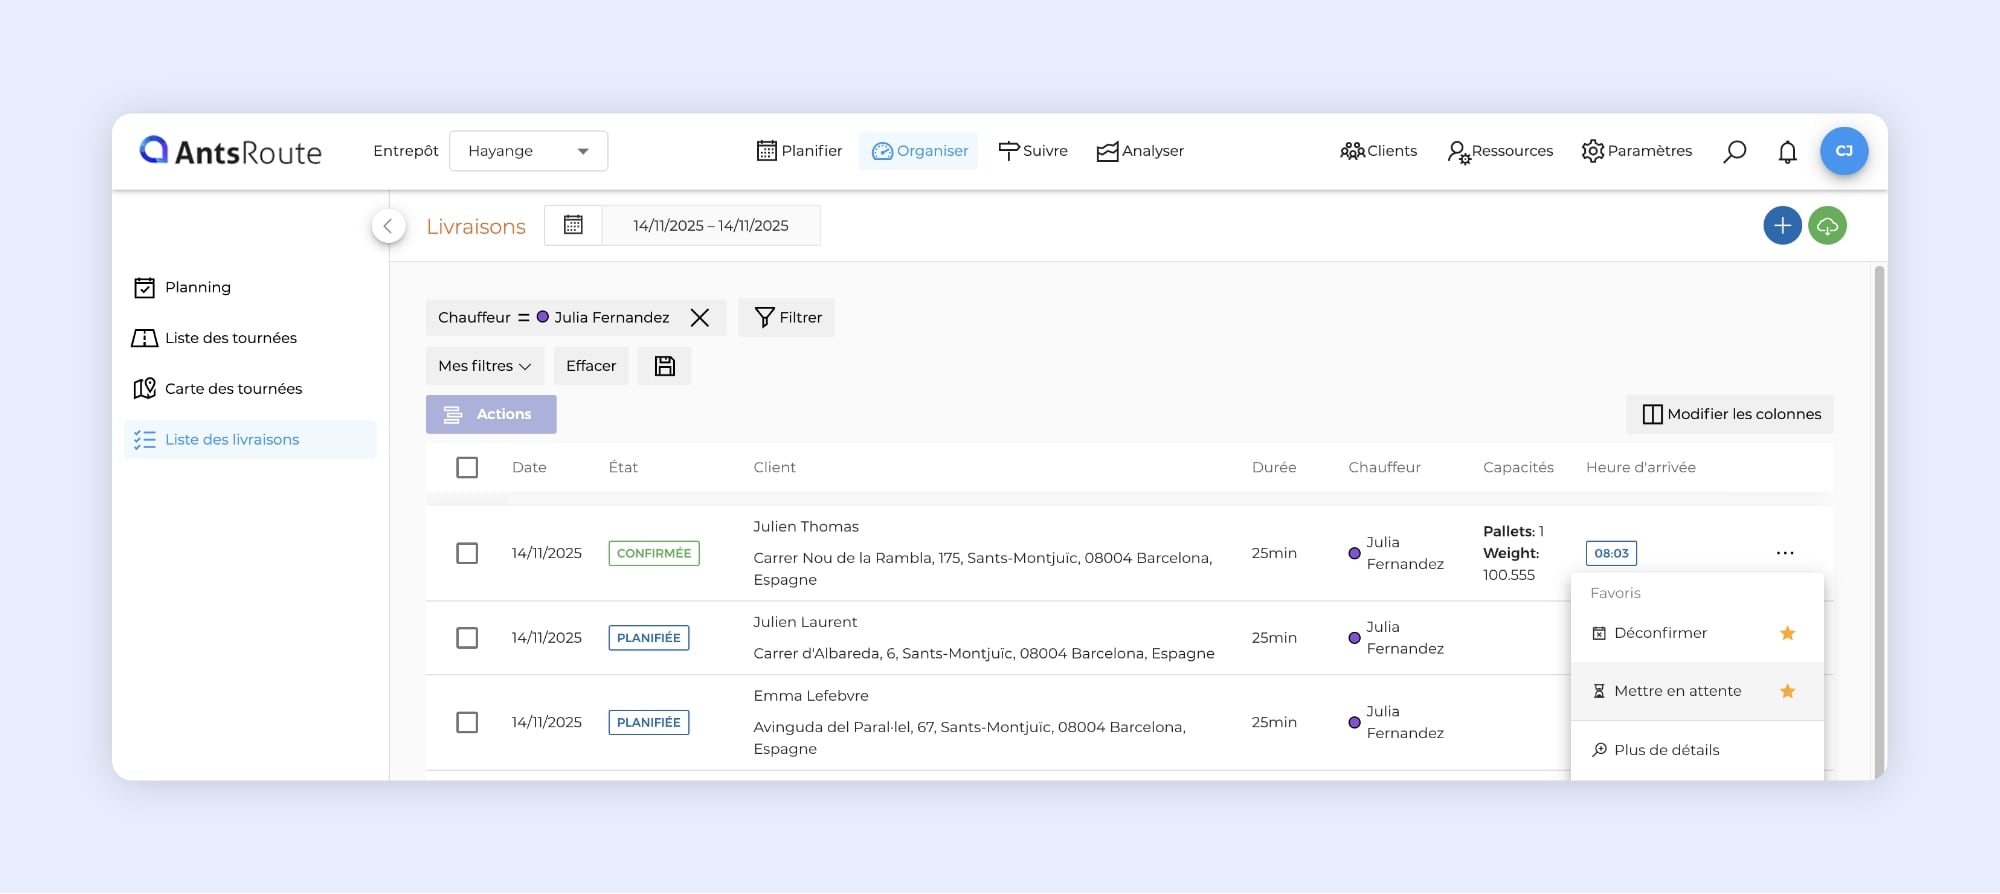This screenshot has height=894, width=2000.
Task: Select the Emma Lefebvre delivery checkbox
Action: pyautogui.click(x=467, y=722)
